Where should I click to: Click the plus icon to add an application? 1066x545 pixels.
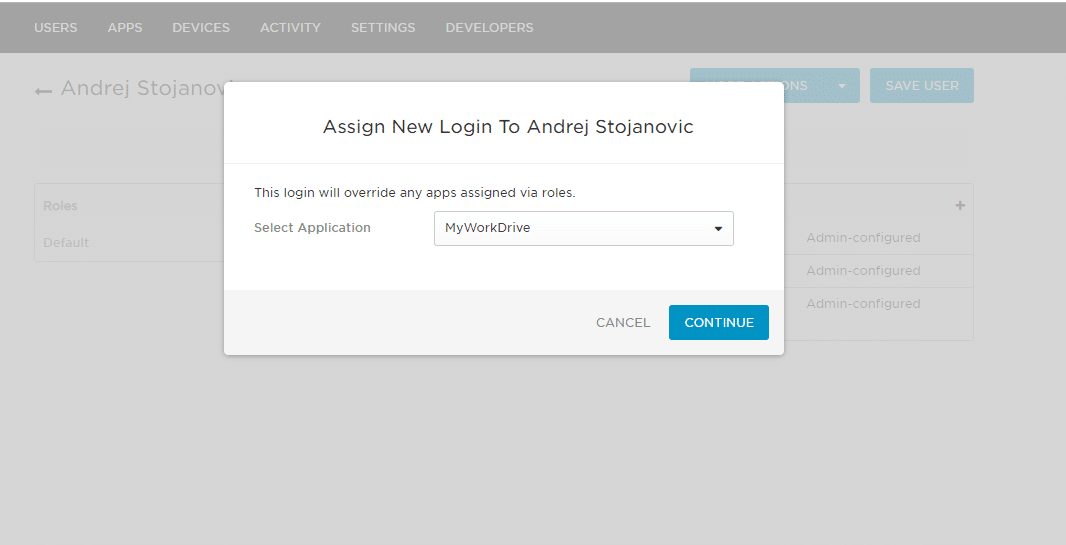point(960,206)
